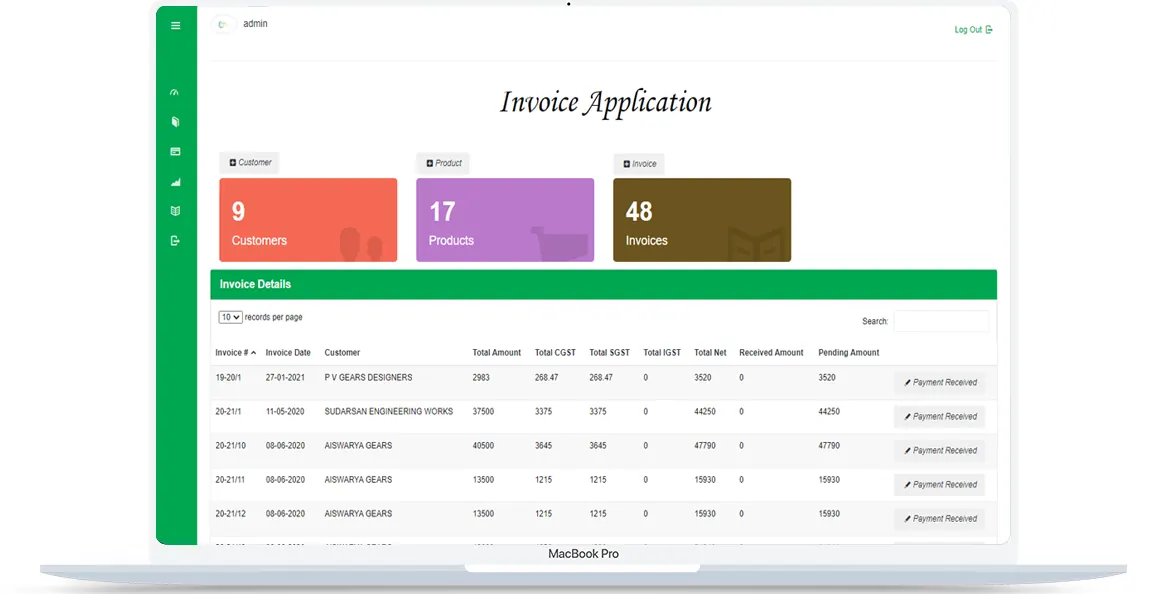Click the Search input field

point(941,321)
